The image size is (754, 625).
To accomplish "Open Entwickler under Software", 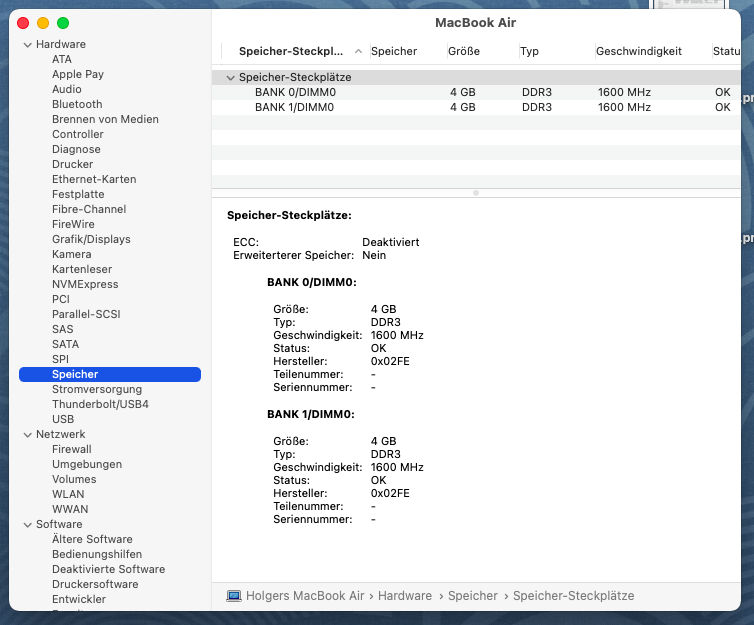I will click(79, 599).
